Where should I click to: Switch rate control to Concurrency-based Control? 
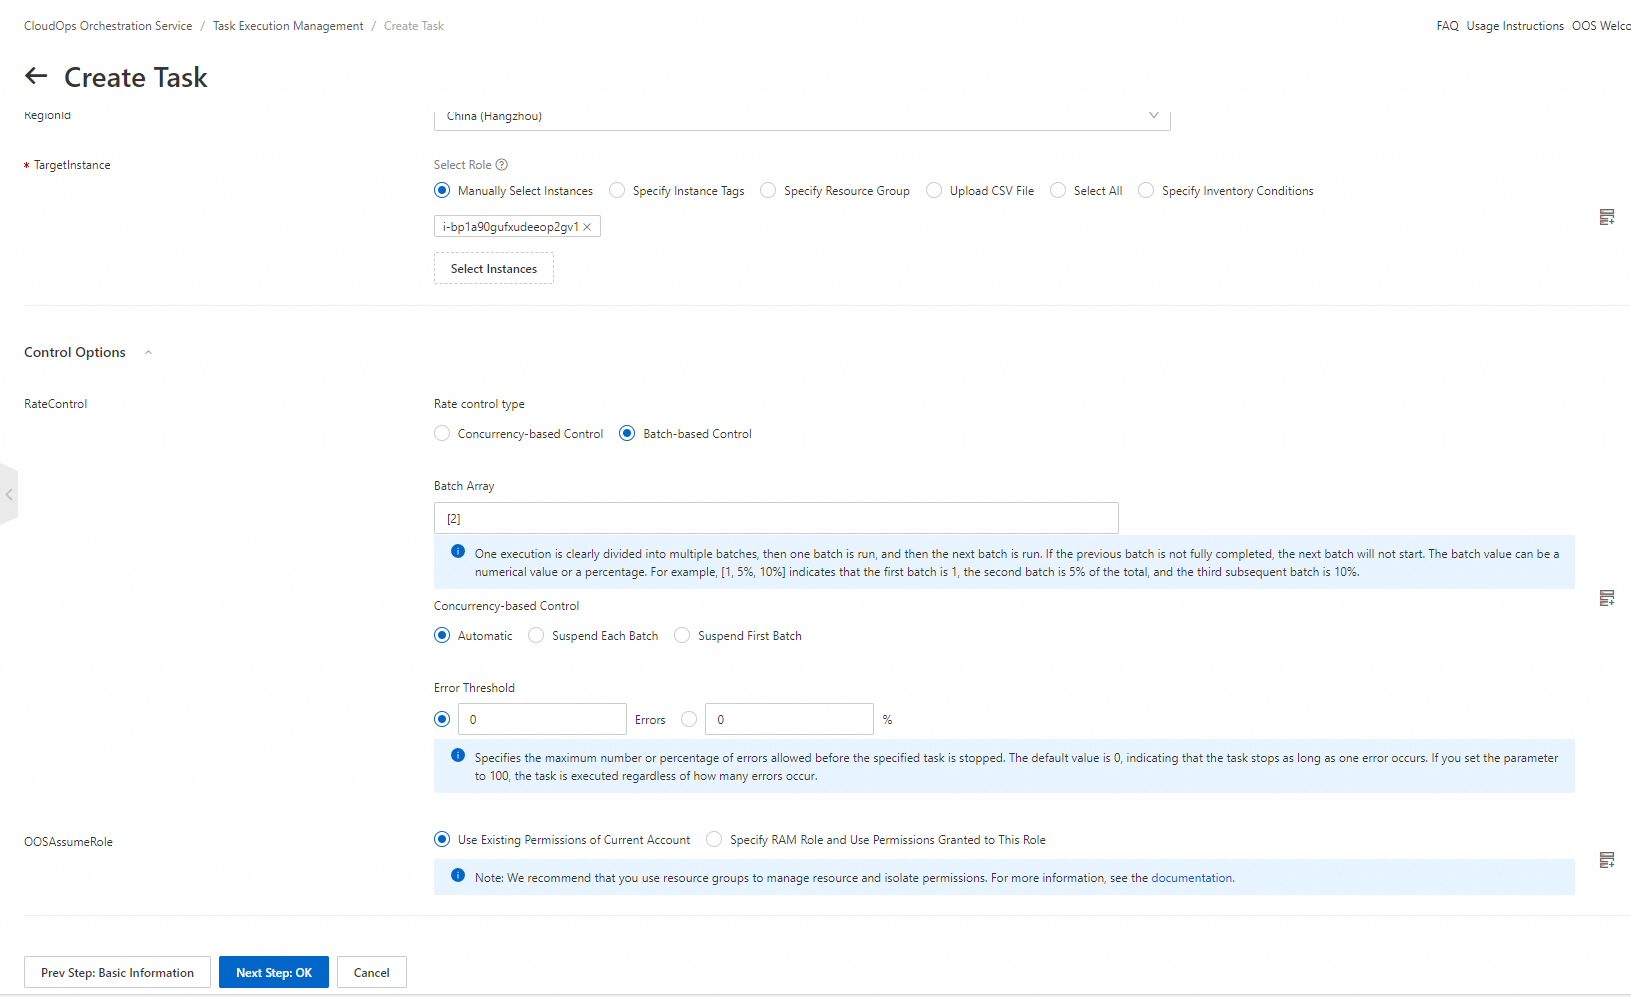click(442, 433)
